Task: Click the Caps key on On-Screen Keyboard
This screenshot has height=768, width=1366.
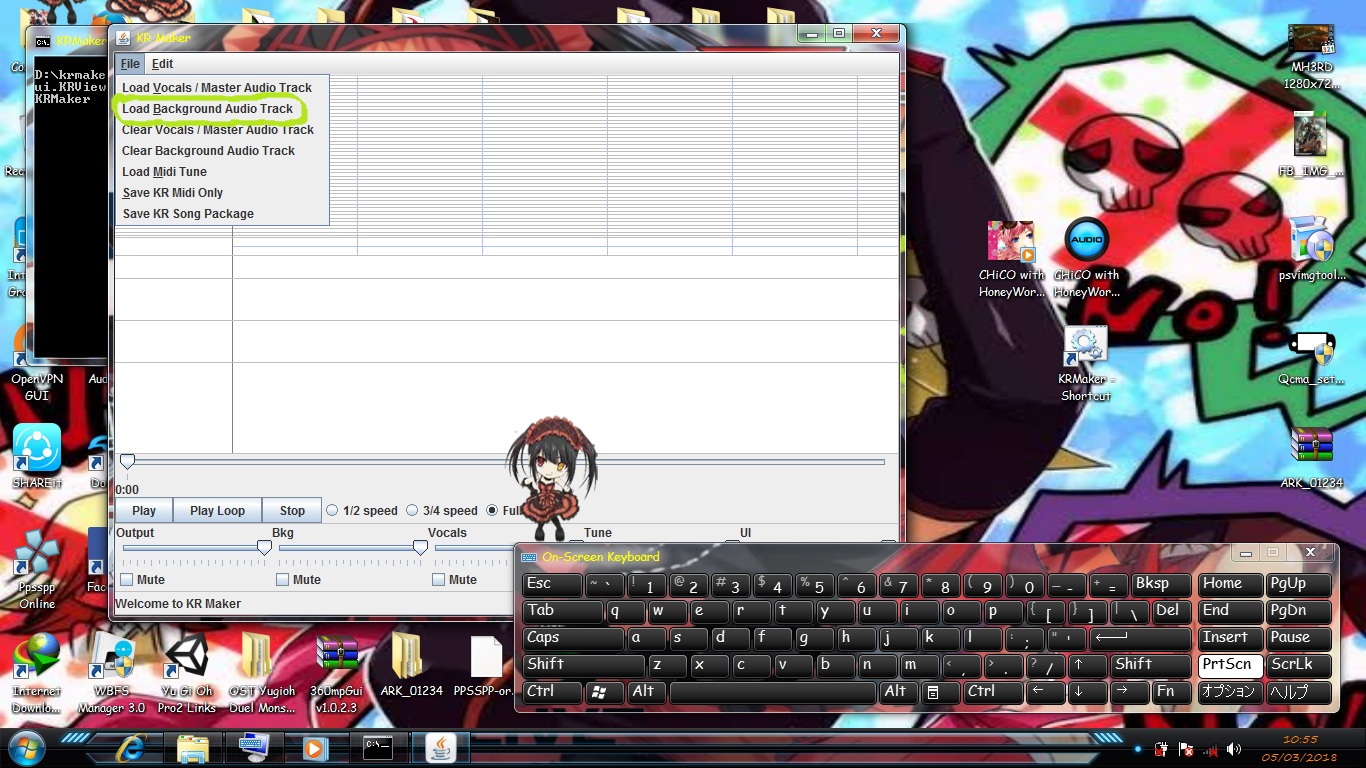Action: pos(573,638)
